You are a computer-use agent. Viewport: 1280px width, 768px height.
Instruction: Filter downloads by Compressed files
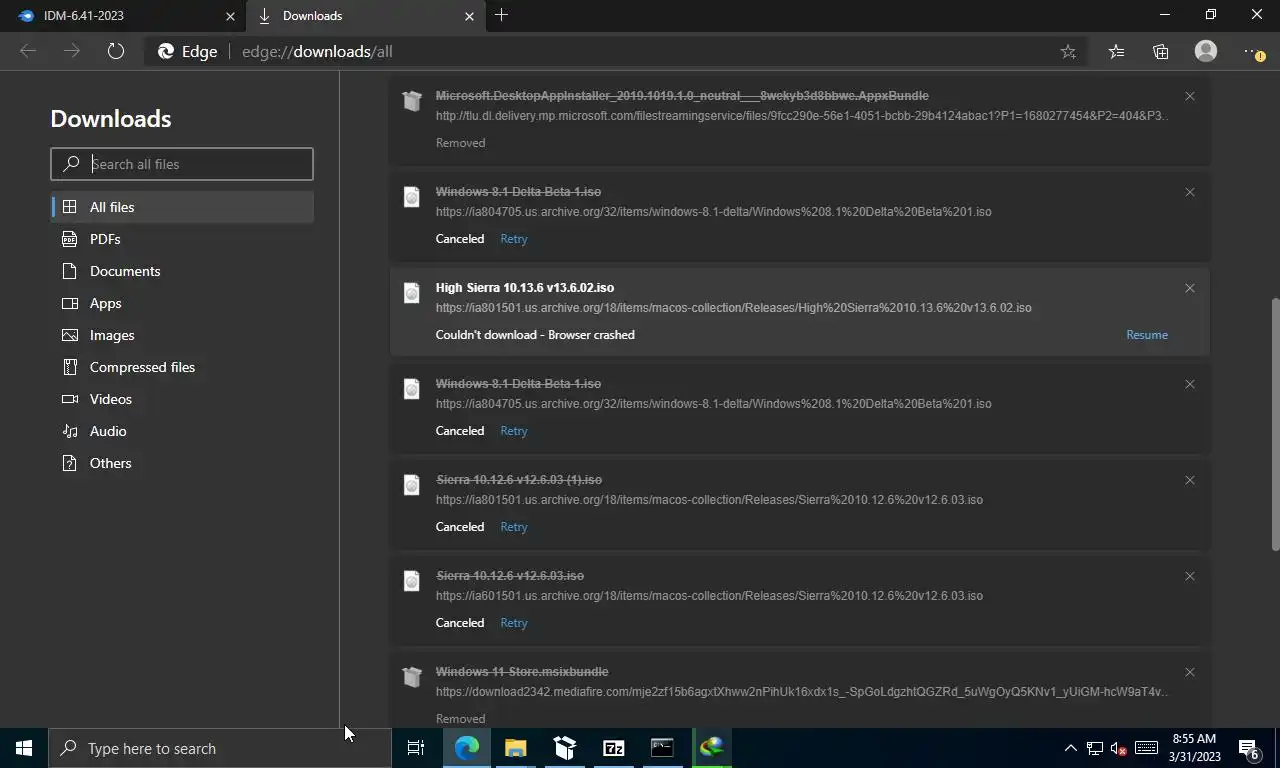[x=182, y=367]
